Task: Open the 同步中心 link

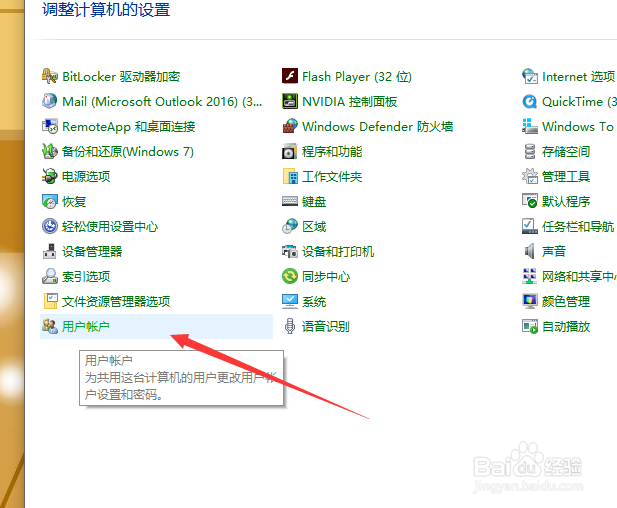Action: 326,277
